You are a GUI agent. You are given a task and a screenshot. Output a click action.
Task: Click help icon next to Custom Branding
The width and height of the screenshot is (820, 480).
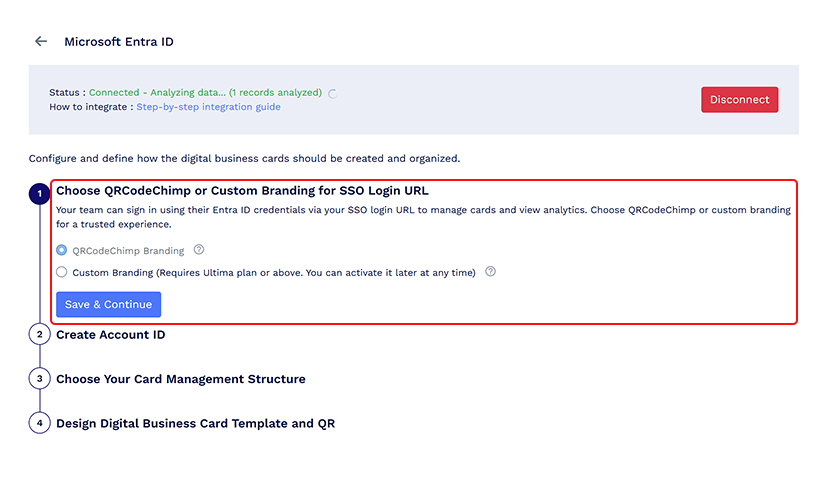click(x=490, y=271)
